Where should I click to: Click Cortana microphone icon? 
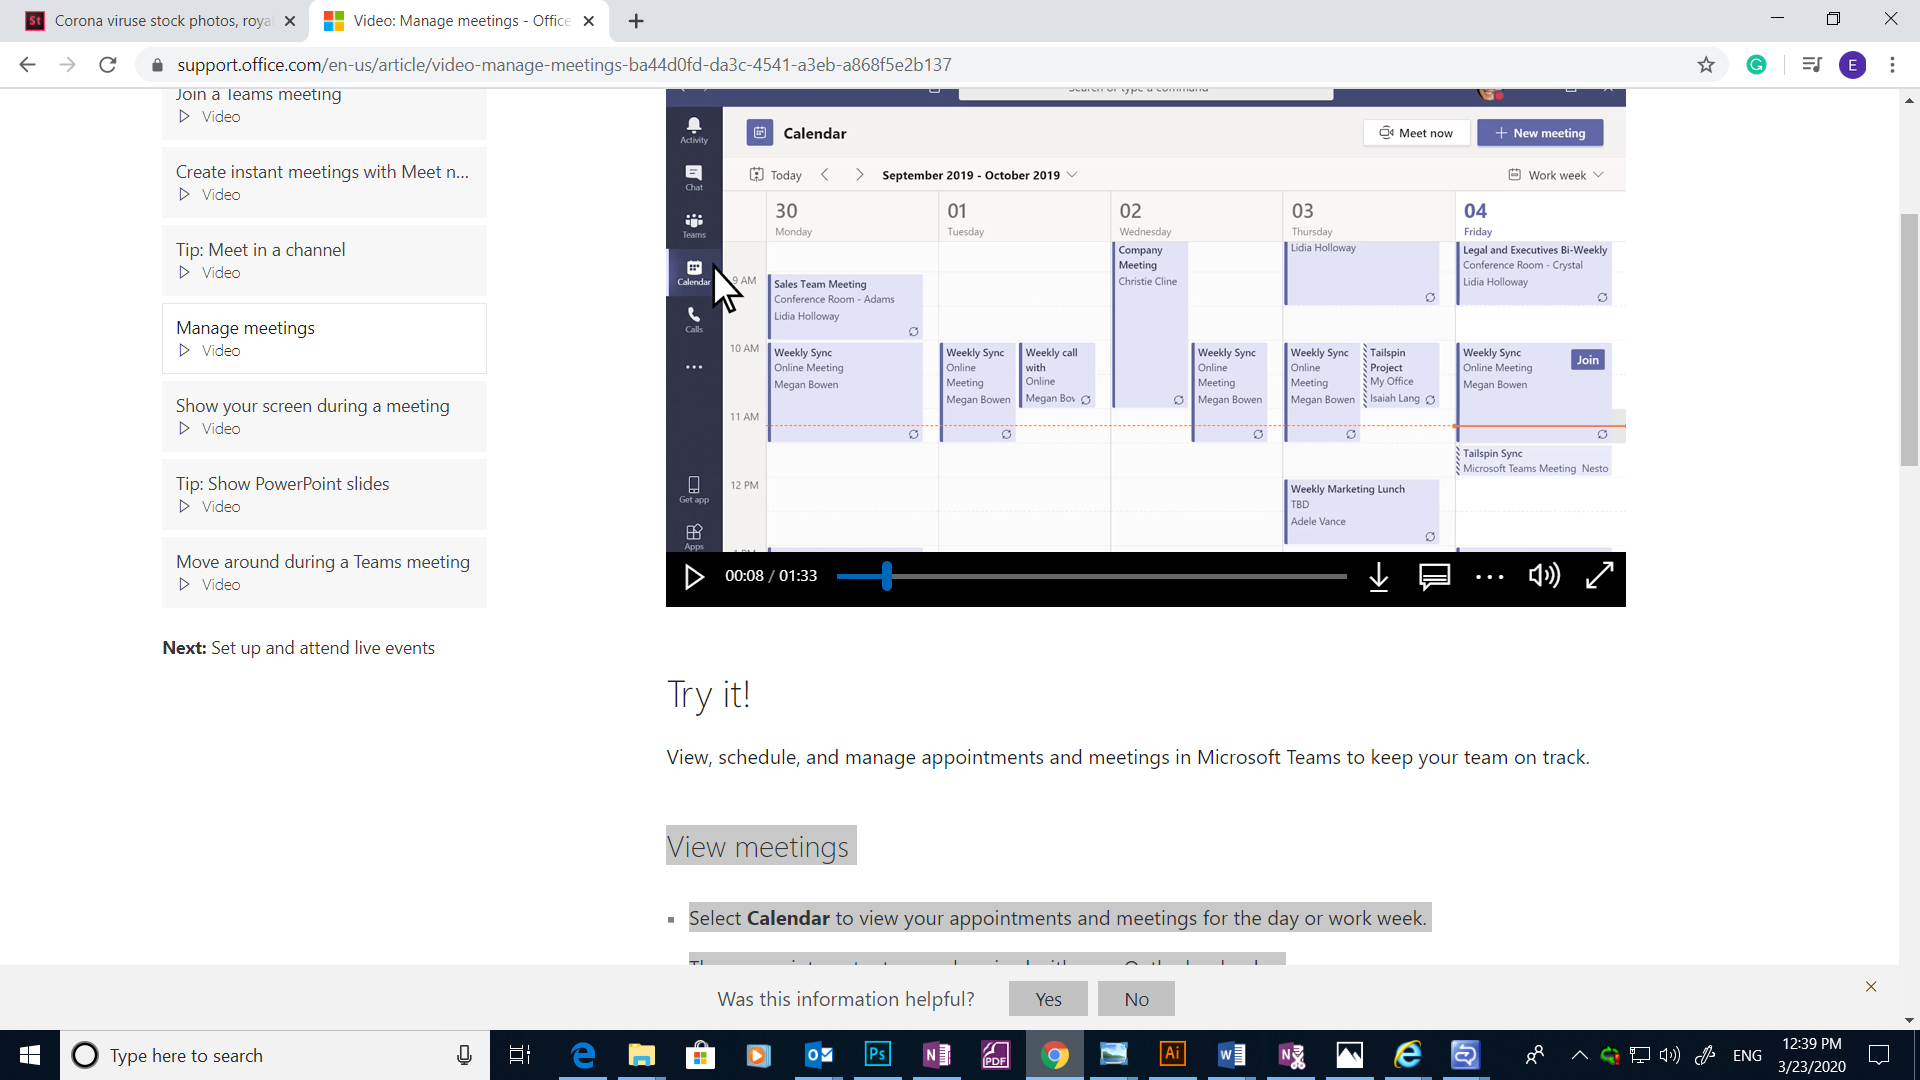(464, 1055)
